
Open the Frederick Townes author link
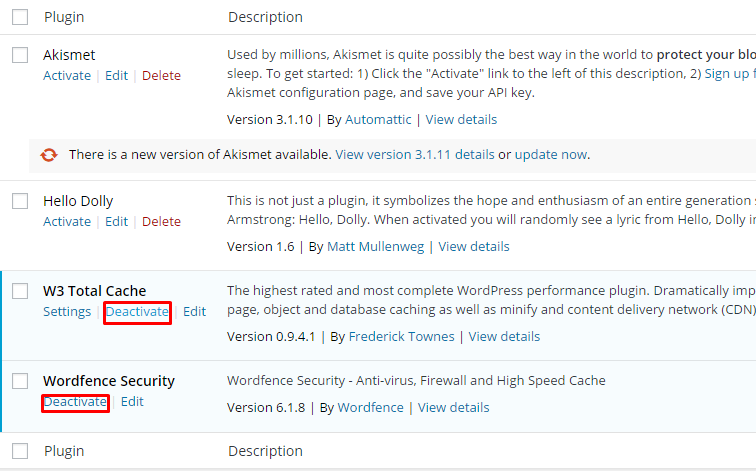(402, 336)
